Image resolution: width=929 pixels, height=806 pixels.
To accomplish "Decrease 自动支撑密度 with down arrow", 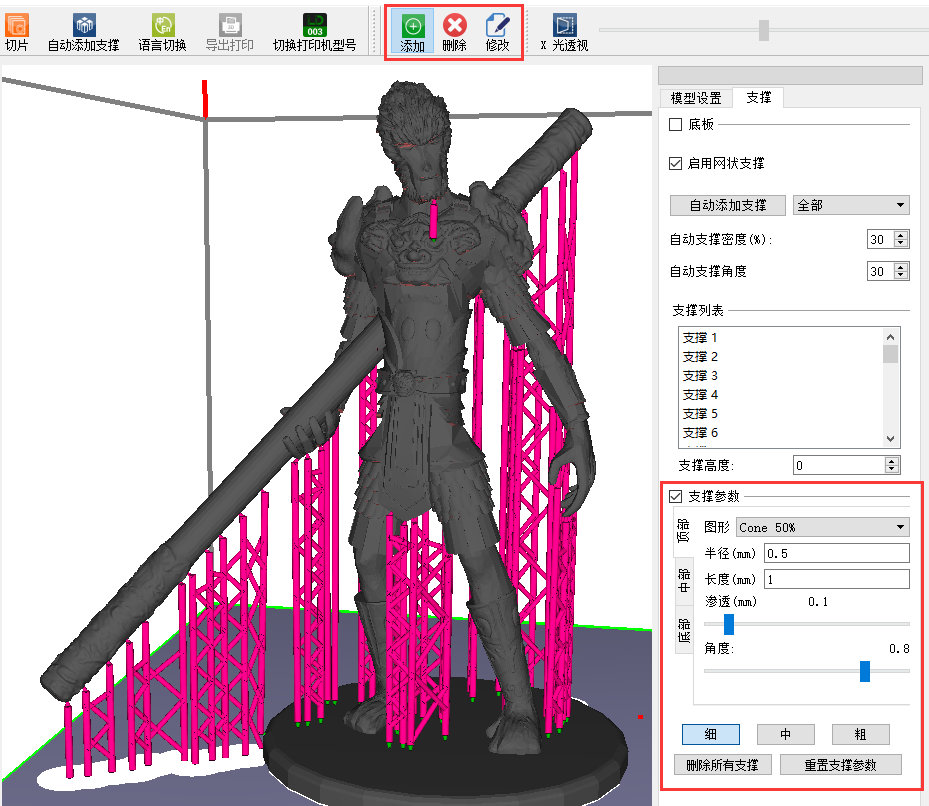I will [901, 244].
